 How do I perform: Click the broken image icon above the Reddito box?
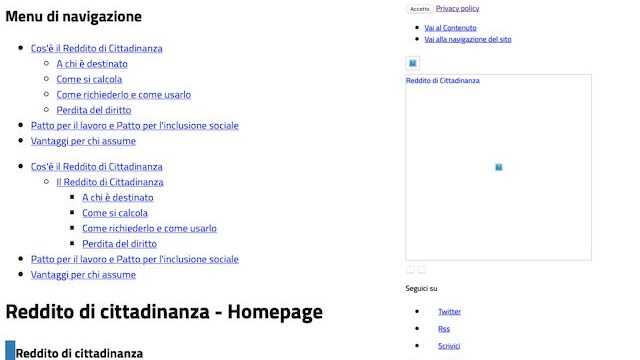pos(412,63)
